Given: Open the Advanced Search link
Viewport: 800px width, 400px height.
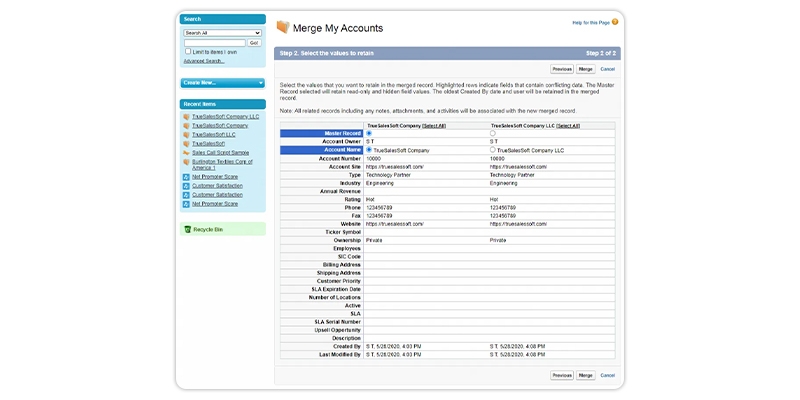Looking at the screenshot, I should point(203,61).
